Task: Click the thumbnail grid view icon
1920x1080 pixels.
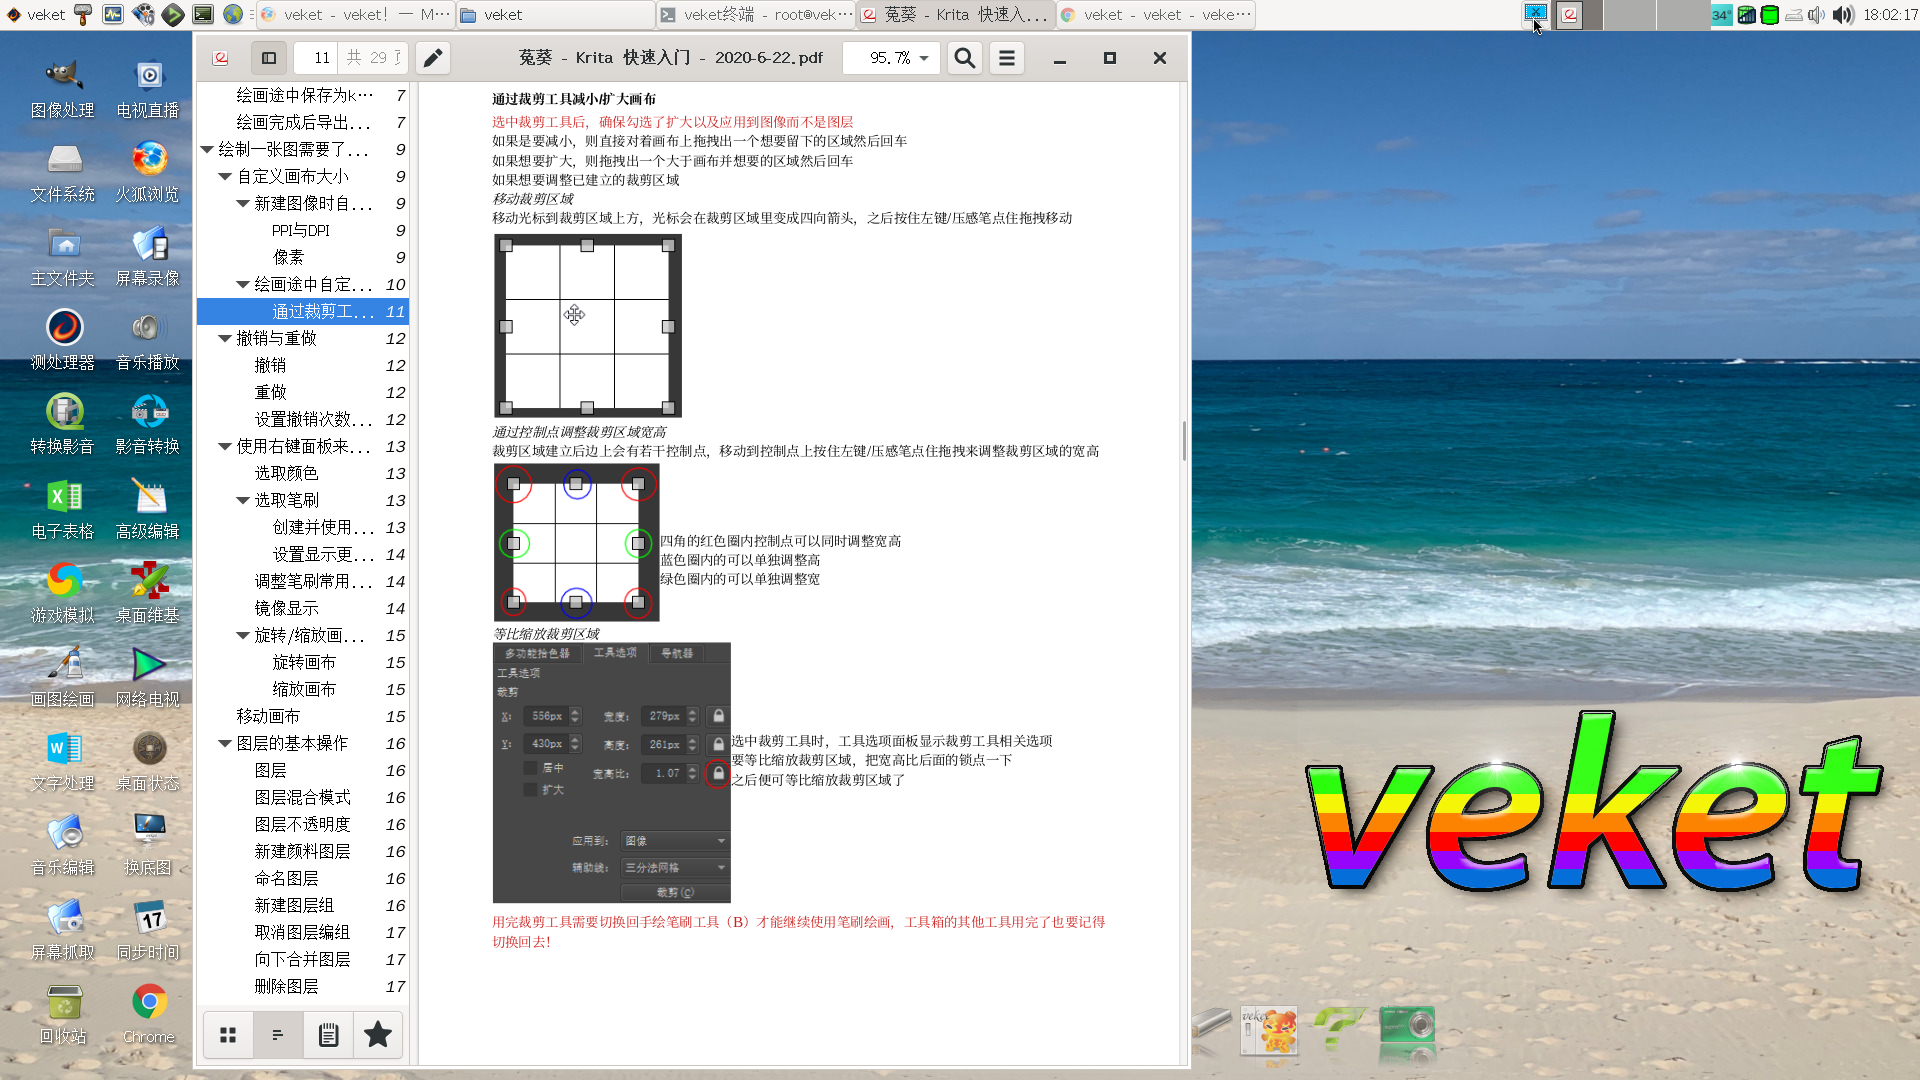Action: point(228,1035)
